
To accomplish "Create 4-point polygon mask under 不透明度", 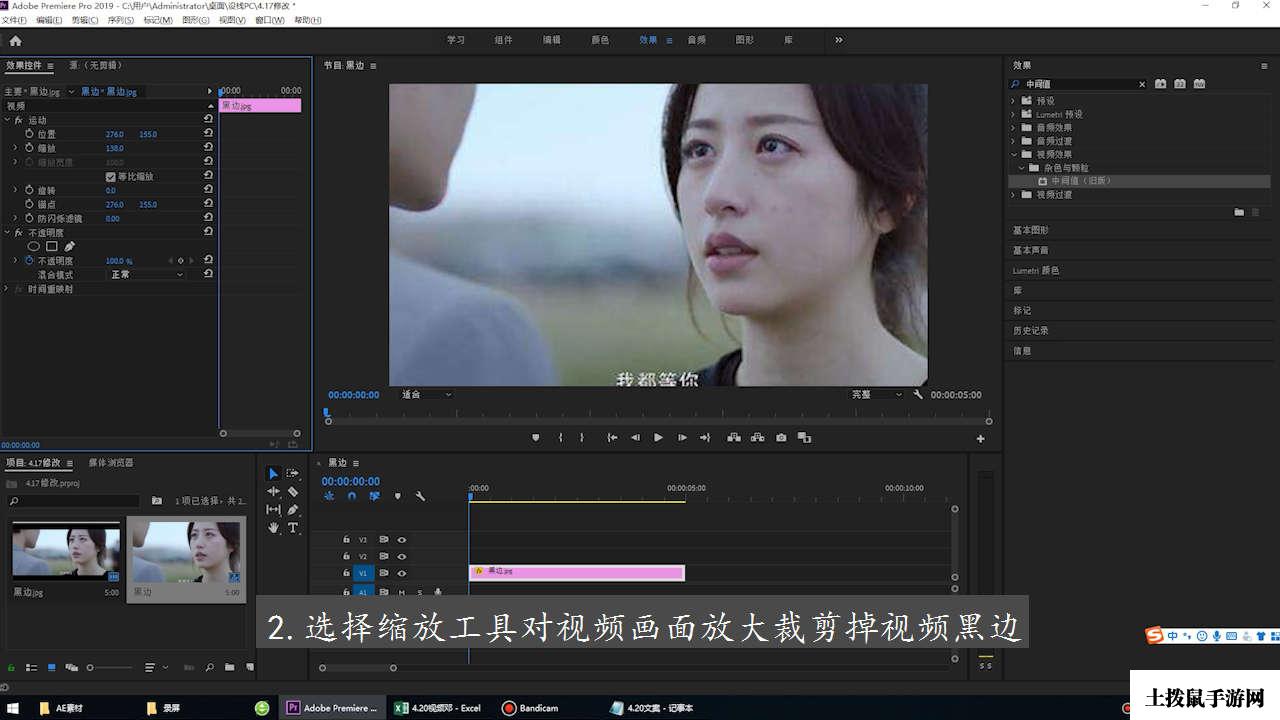I will click(x=52, y=246).
